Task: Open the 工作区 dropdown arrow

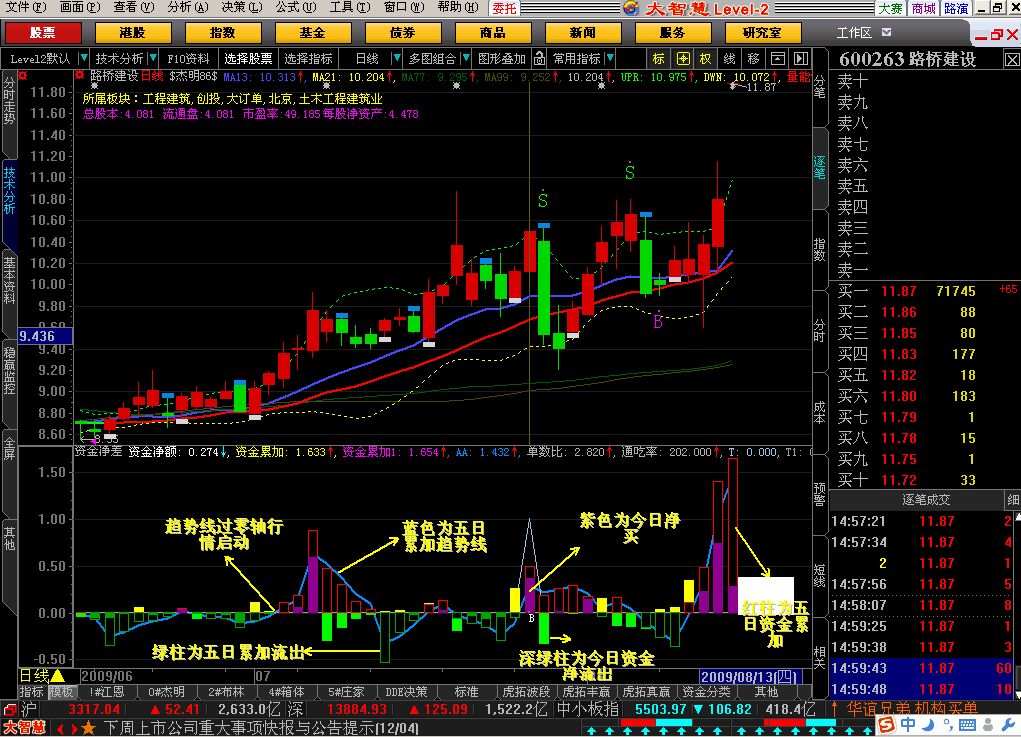Action: pos(886,32)
